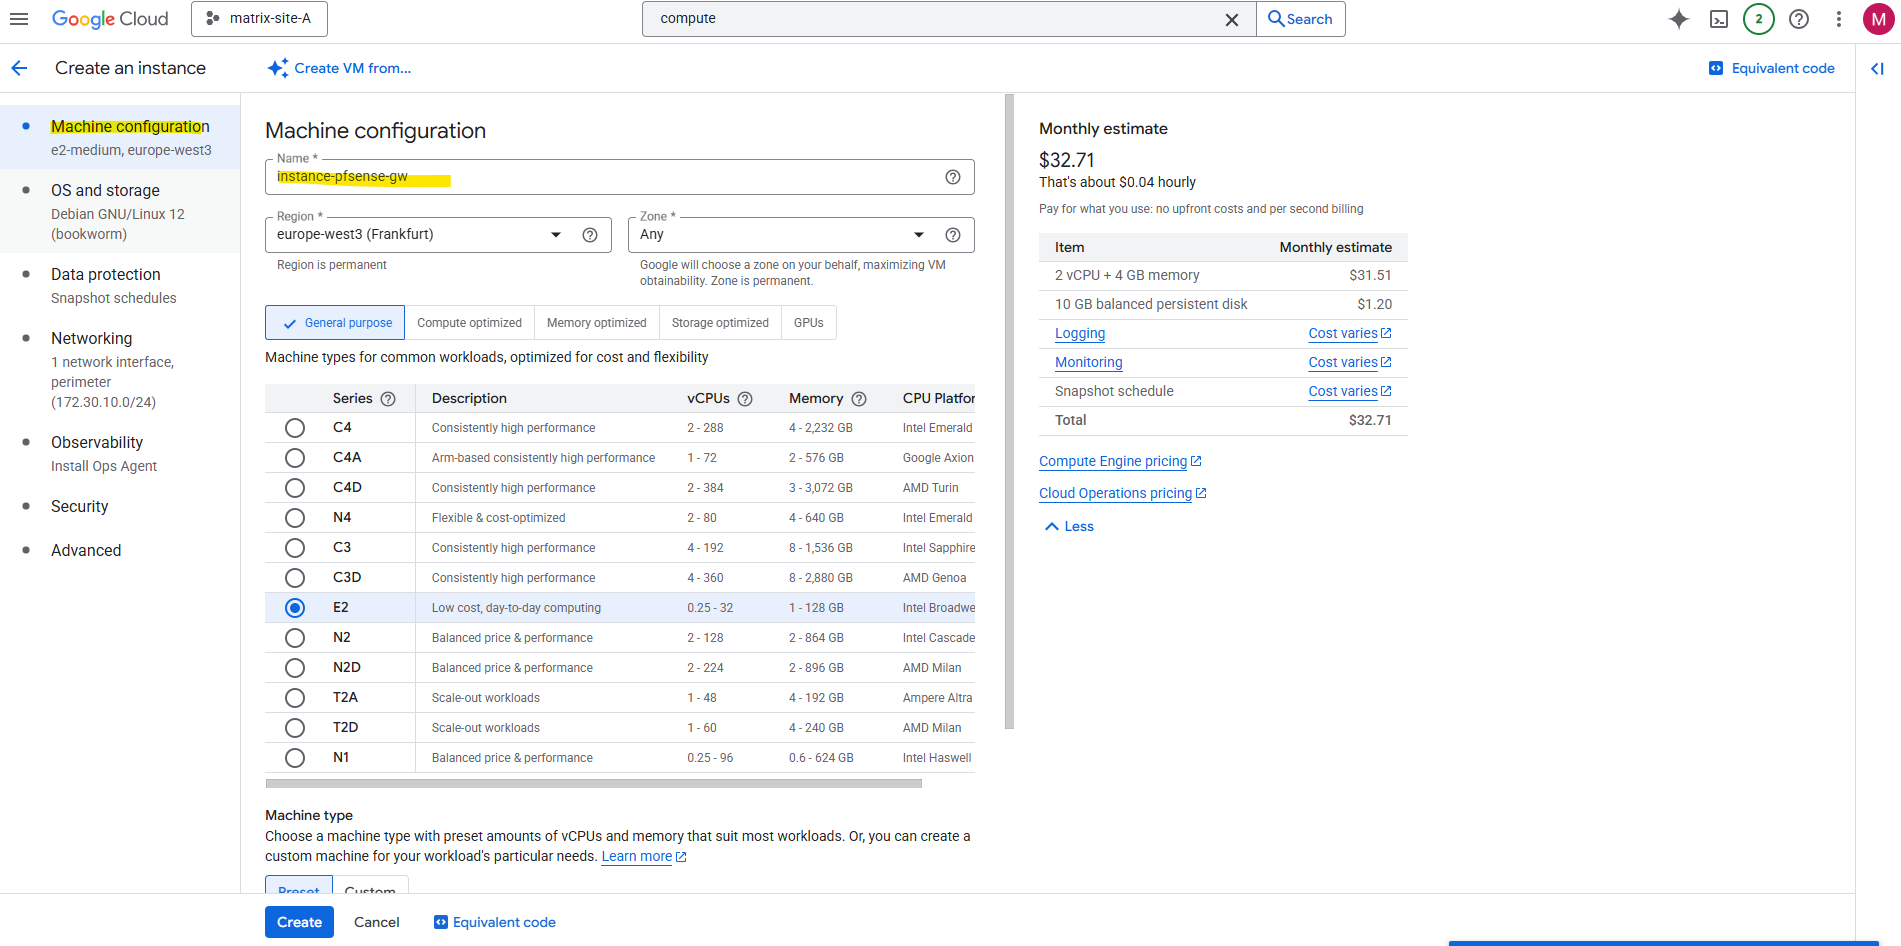The image size is (1901, 946).
Task: Click the back arrow beside Create an instance
Action: point(20,68)
